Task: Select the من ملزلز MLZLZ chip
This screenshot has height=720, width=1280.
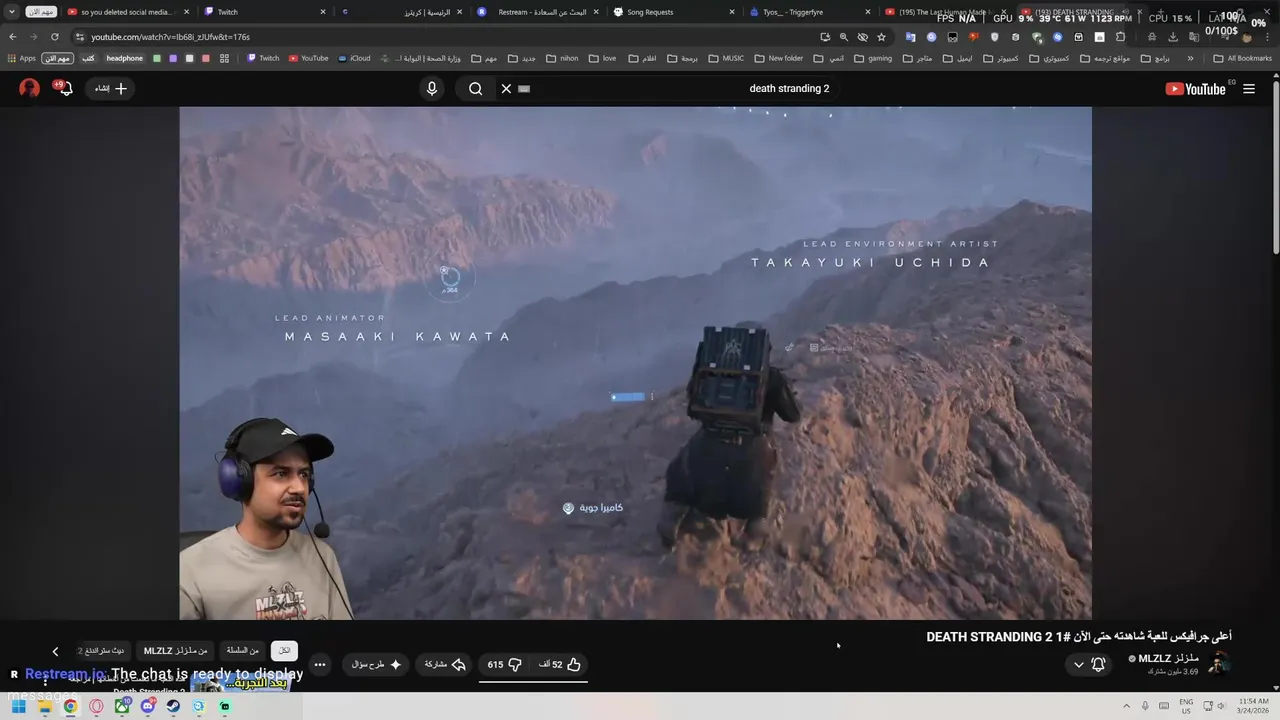Action: click(176, 650)
